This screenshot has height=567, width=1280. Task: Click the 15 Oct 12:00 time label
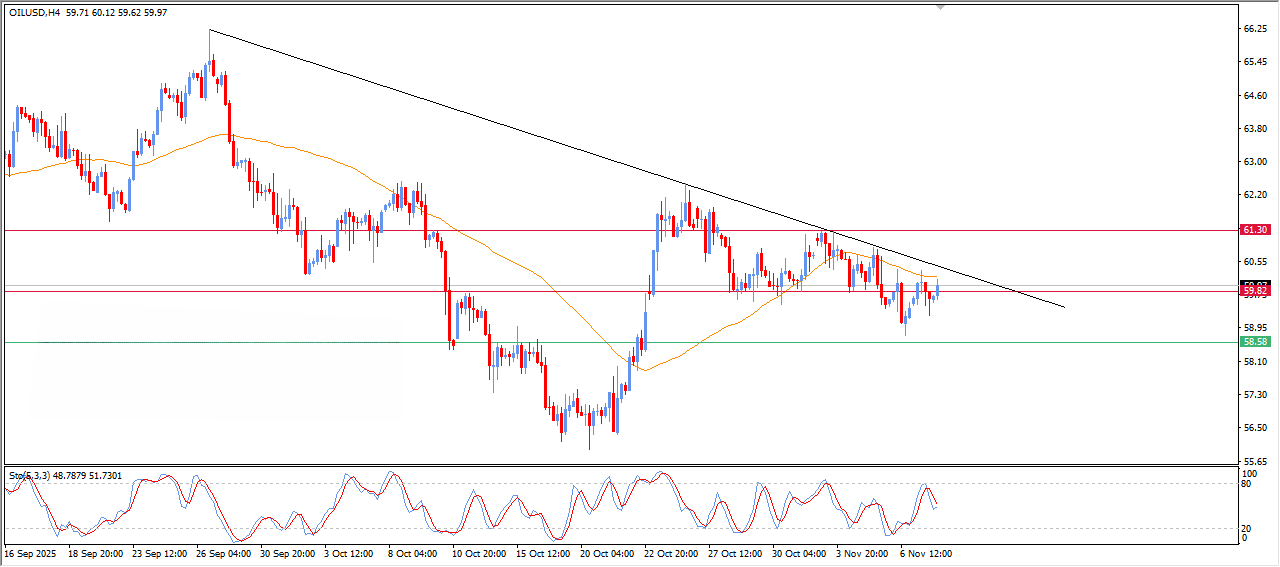point(544,553)
